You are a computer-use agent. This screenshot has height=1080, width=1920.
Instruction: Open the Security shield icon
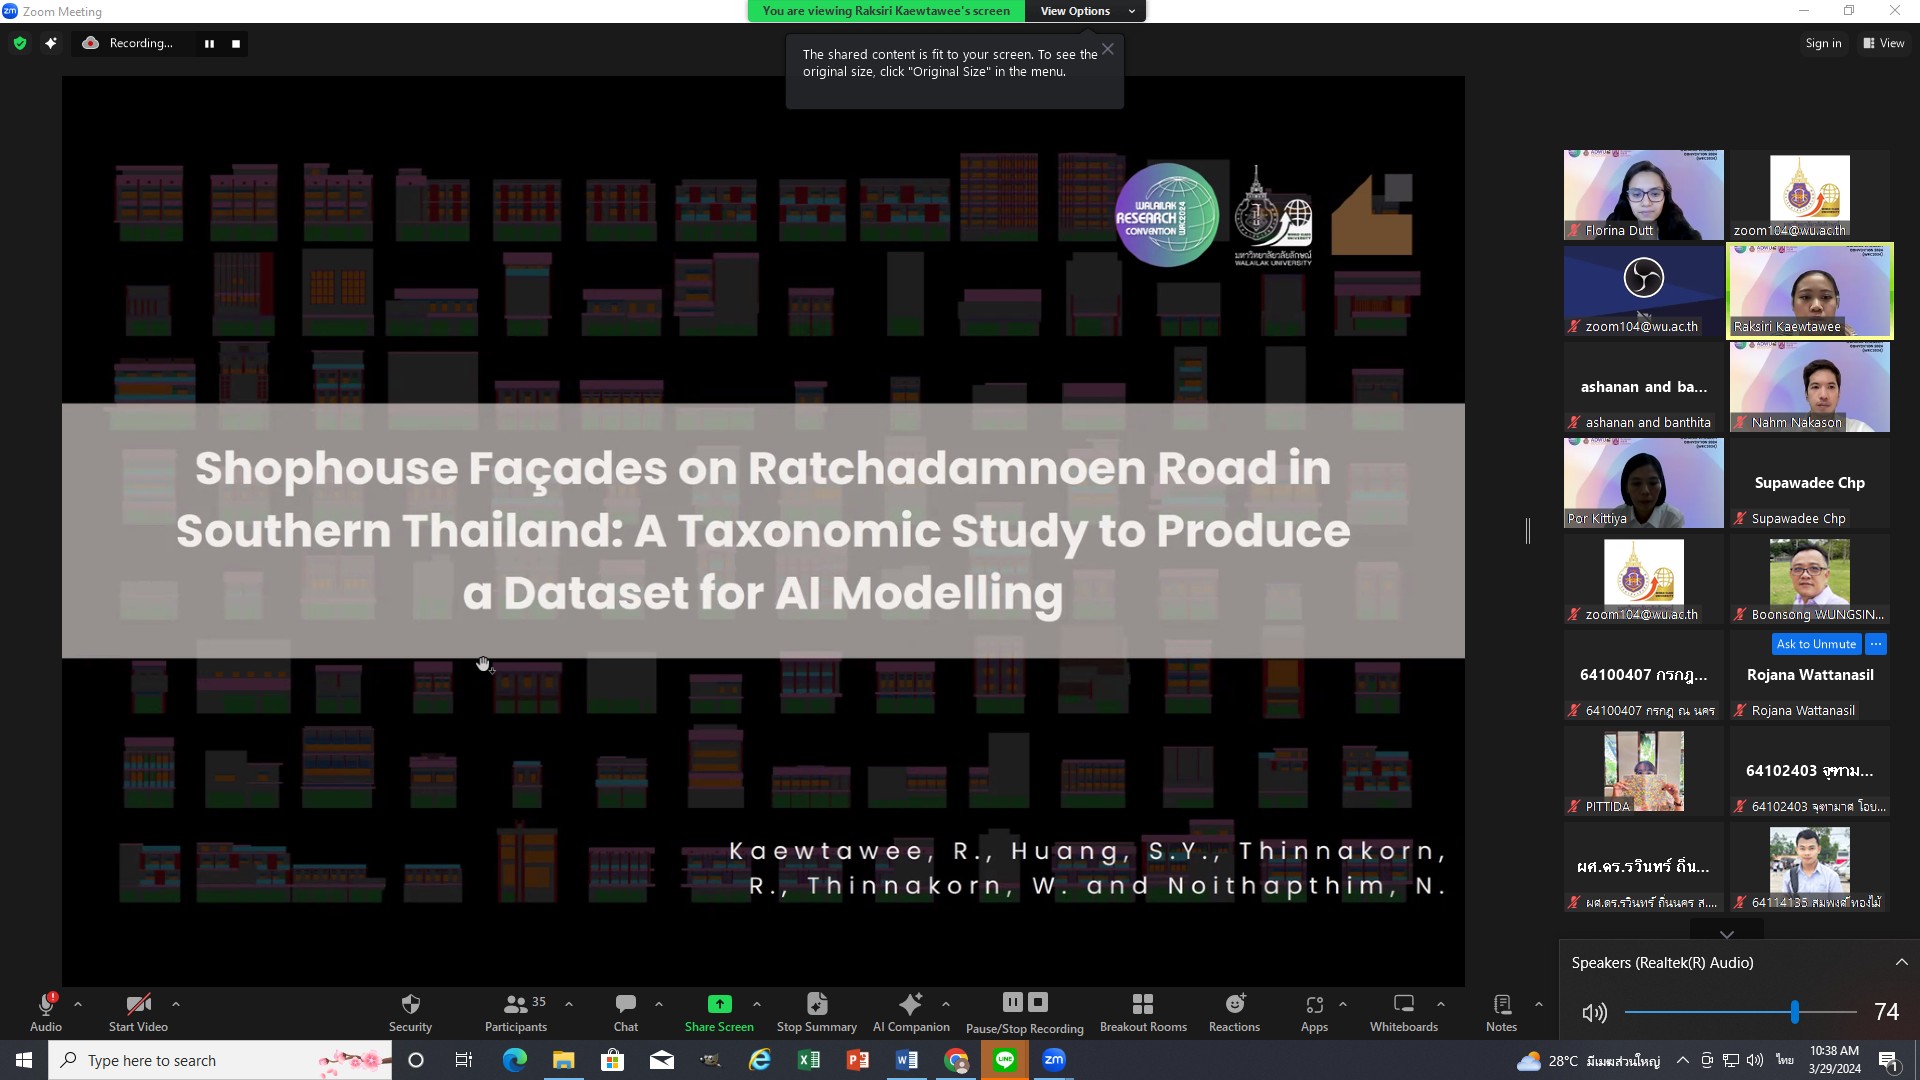coord(410,1004)
